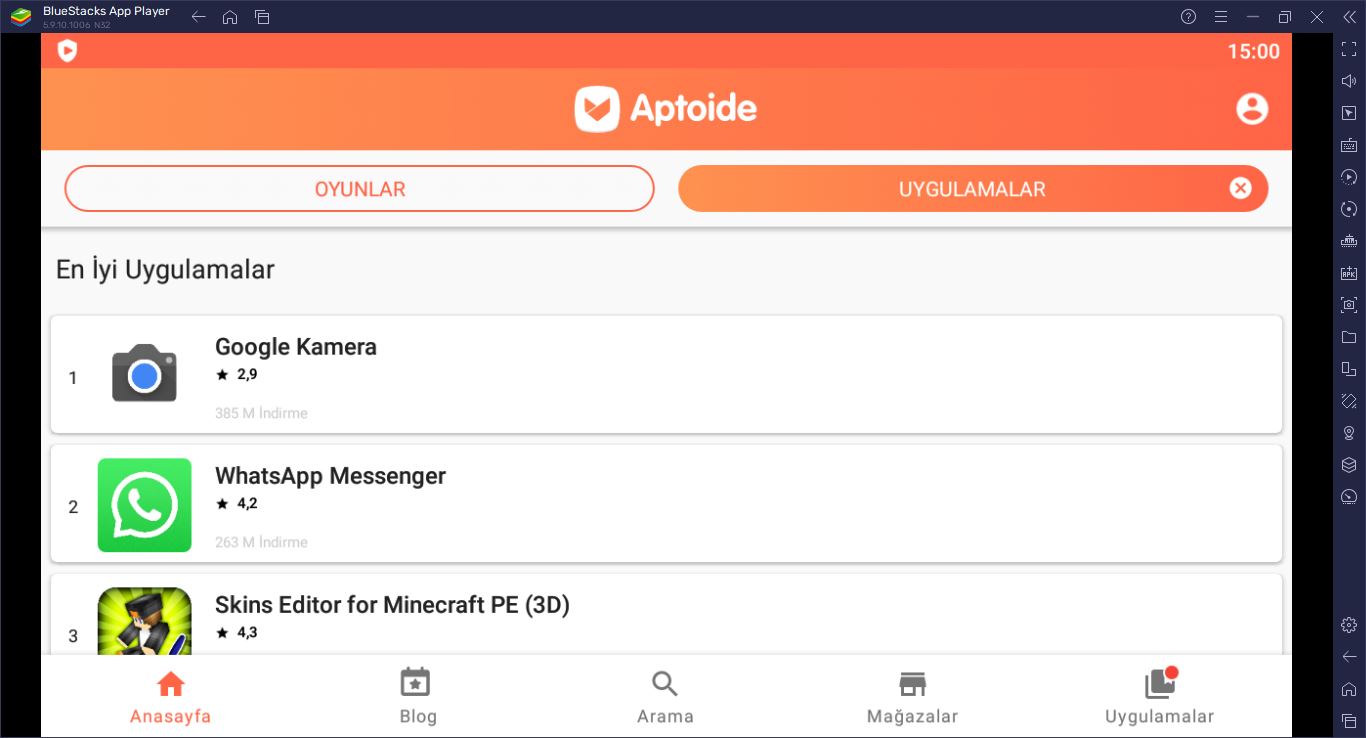Screen dimensions: 1366x738
Task: Select the UYGULAMALAR filter button
Action: pos(973,189)
